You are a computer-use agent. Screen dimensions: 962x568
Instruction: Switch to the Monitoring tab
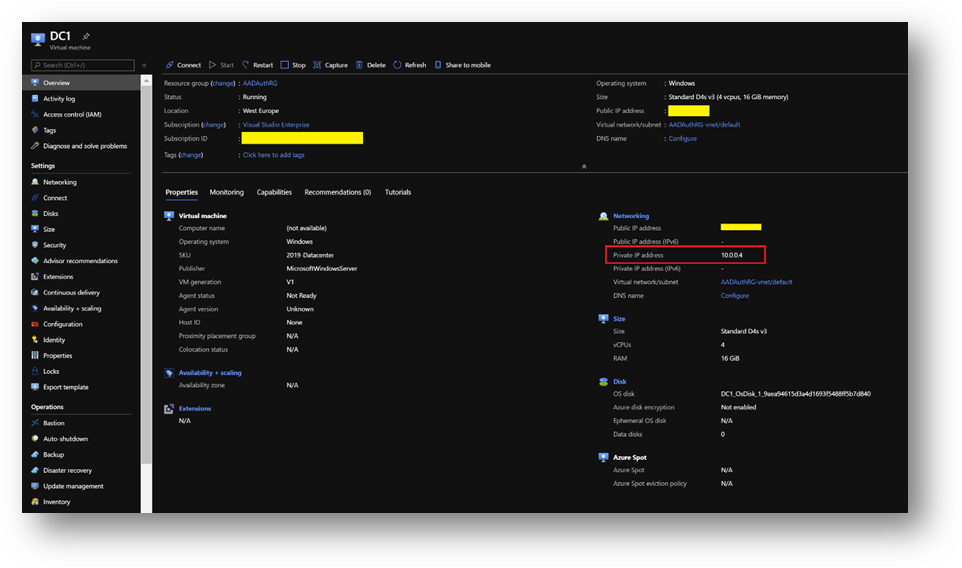coord(226,192)
